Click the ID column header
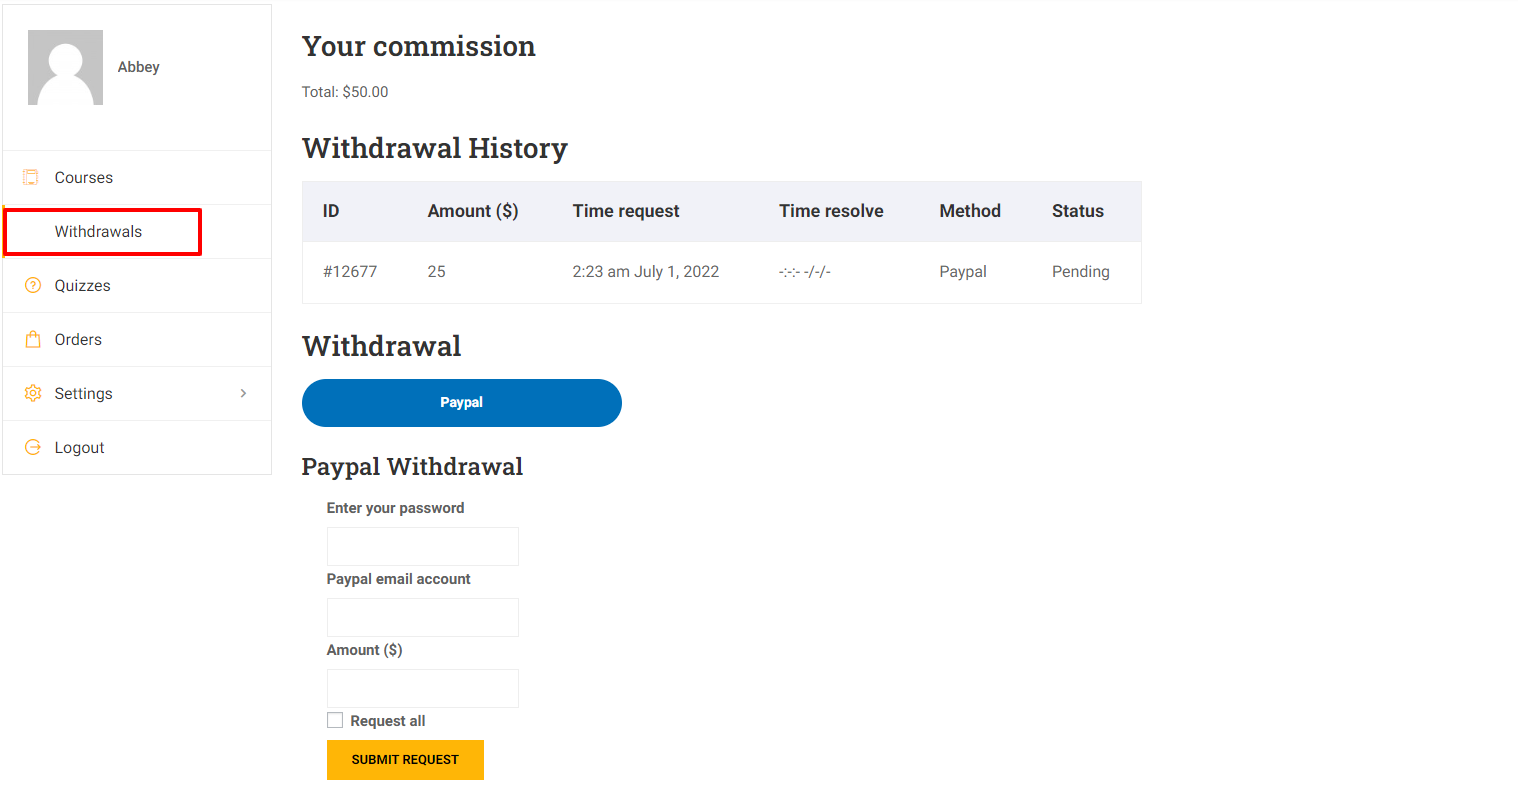This screenshot has height=797, width=1518. [331, 211]
